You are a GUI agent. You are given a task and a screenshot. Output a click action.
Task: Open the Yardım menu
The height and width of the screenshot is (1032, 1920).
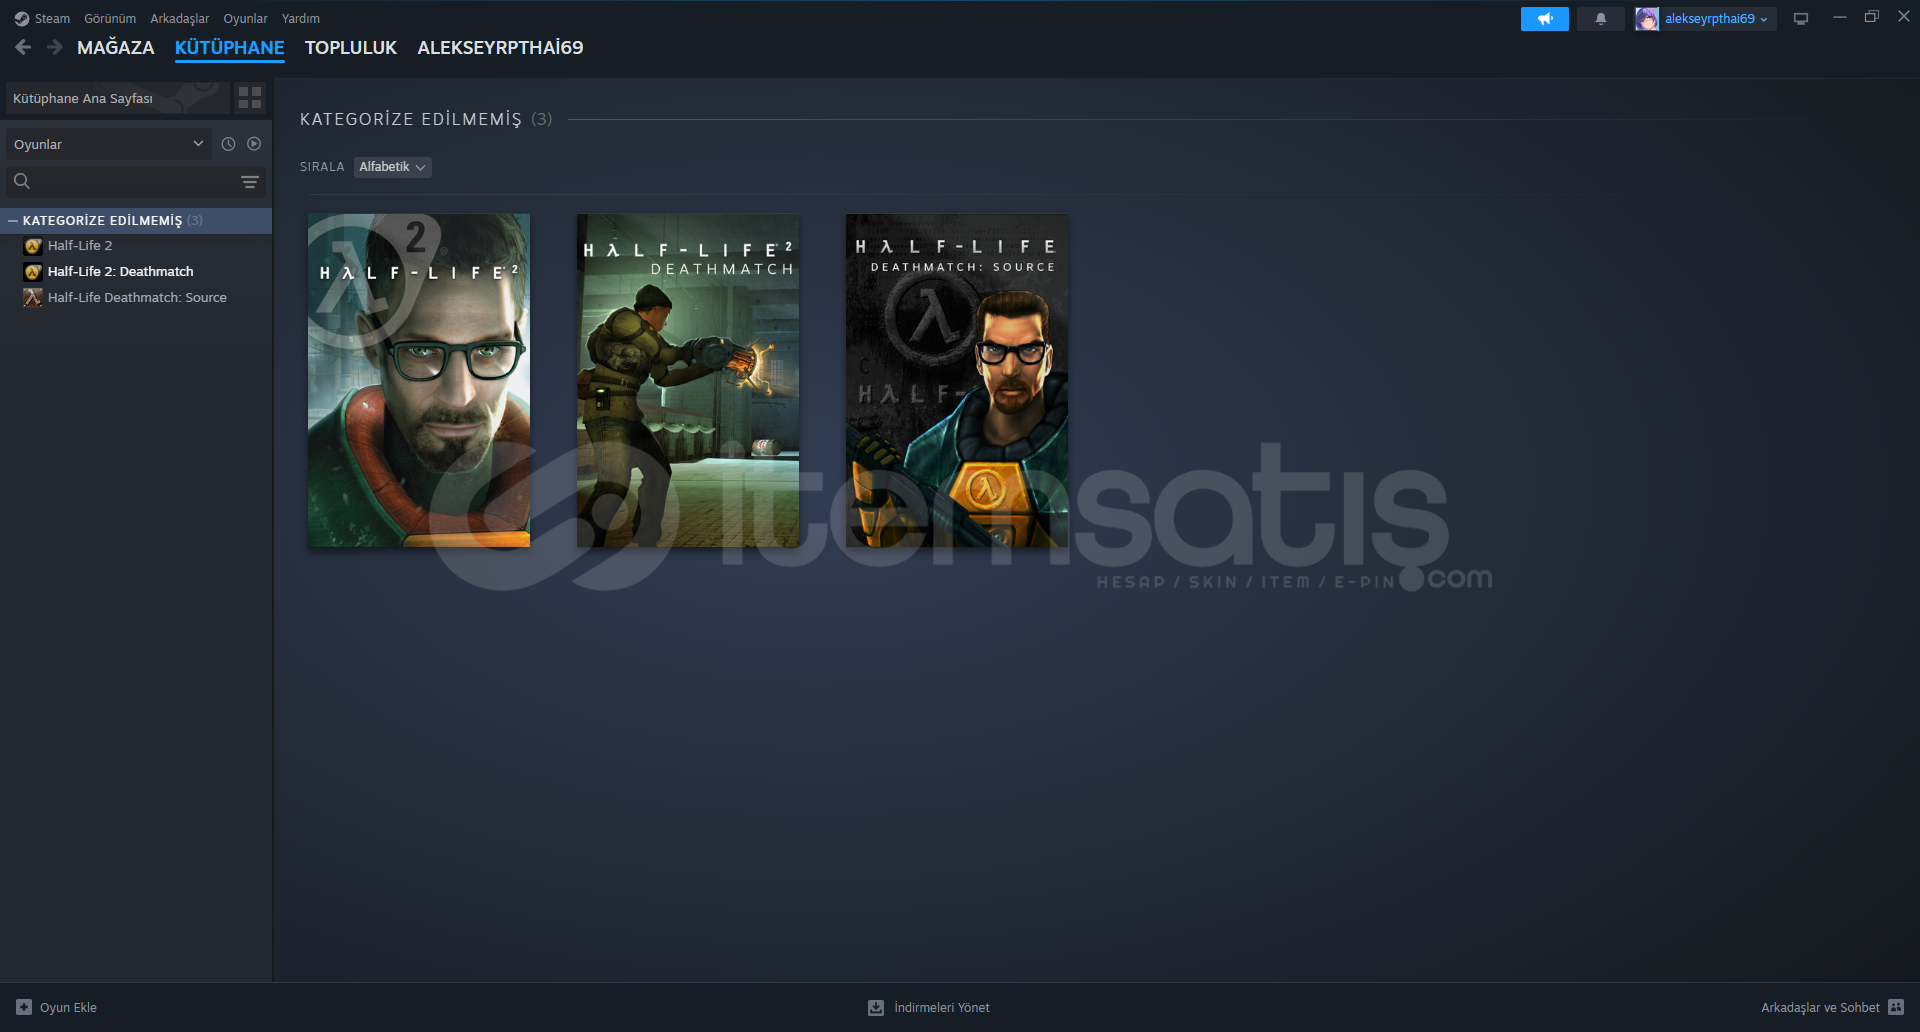(x=301, y=19)
